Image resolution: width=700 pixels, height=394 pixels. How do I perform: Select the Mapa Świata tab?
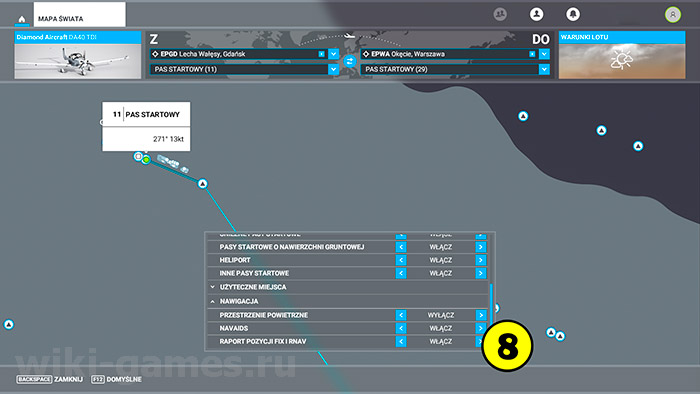click(79, 15)
